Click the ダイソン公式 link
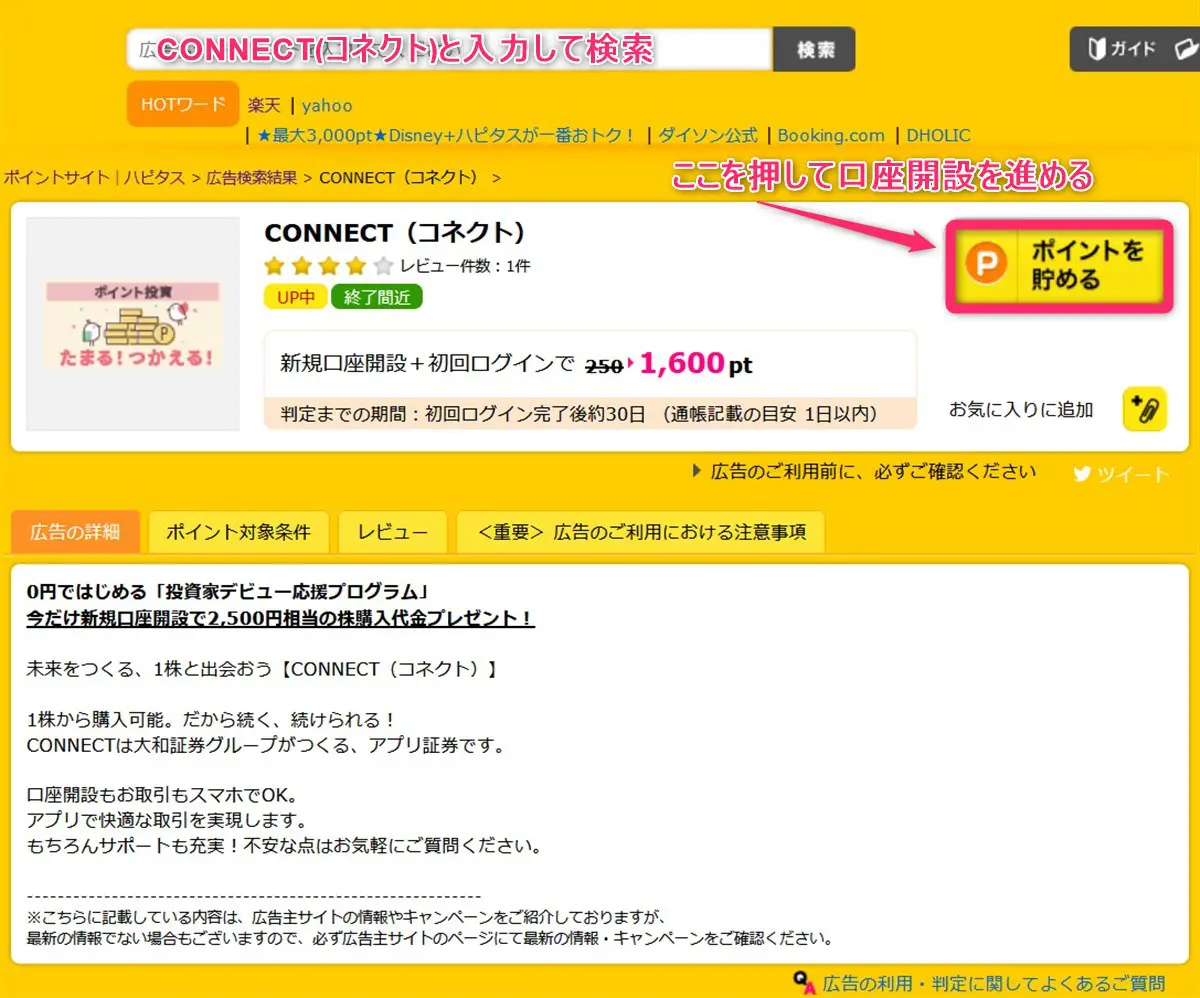This screenshot has height=998, width=1200. coord(707,135)
